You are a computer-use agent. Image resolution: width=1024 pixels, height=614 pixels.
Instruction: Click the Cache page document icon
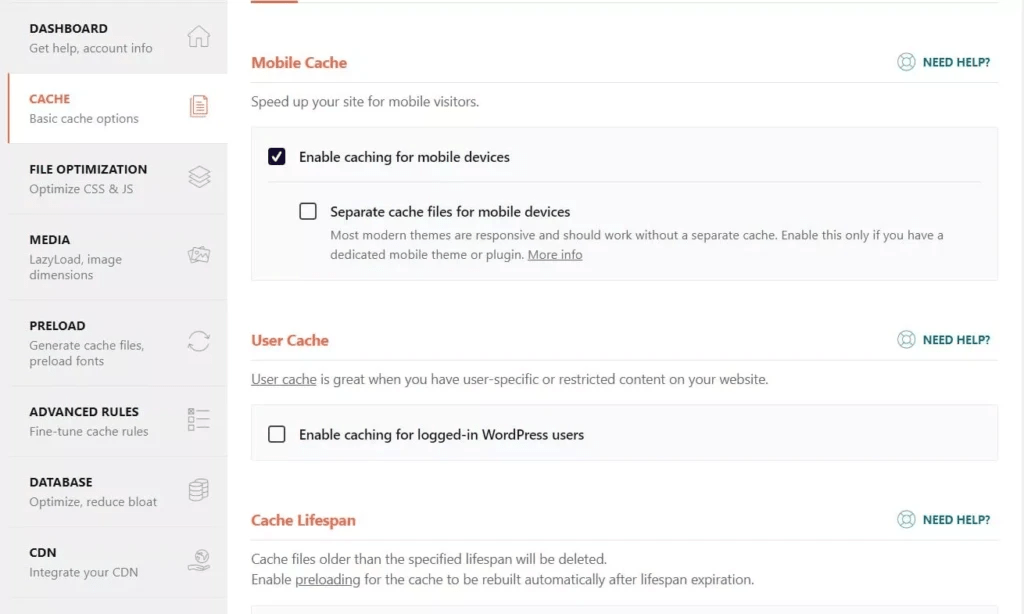(199, 105)
